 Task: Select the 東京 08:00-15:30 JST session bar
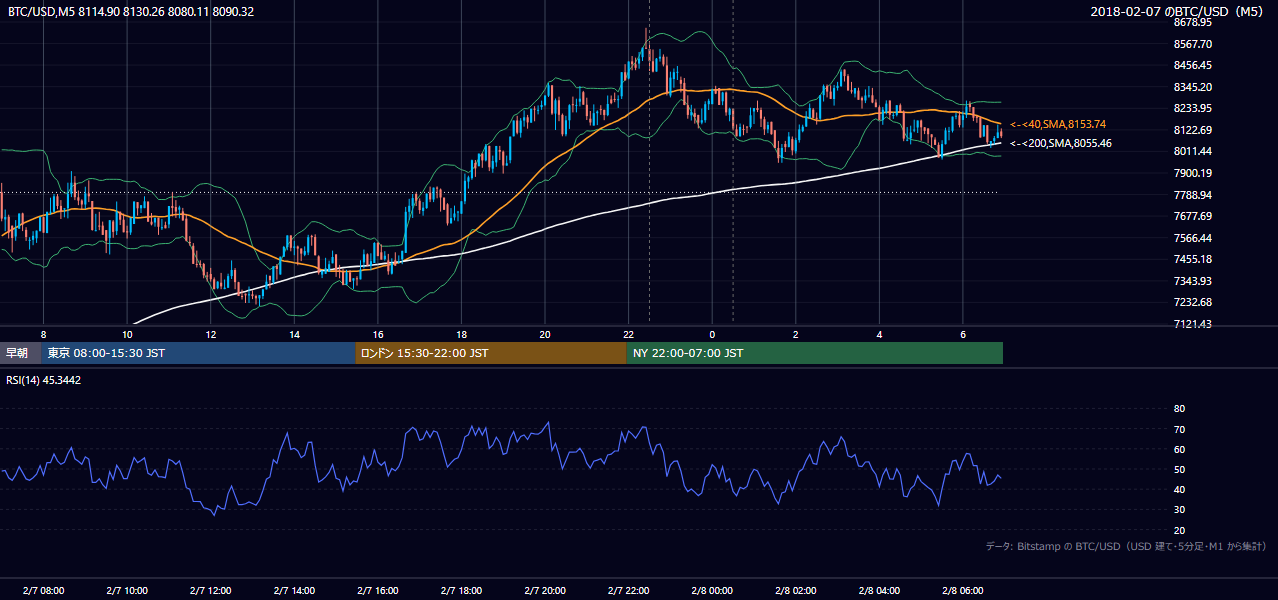pyautogui.click(x=199, y=353)
